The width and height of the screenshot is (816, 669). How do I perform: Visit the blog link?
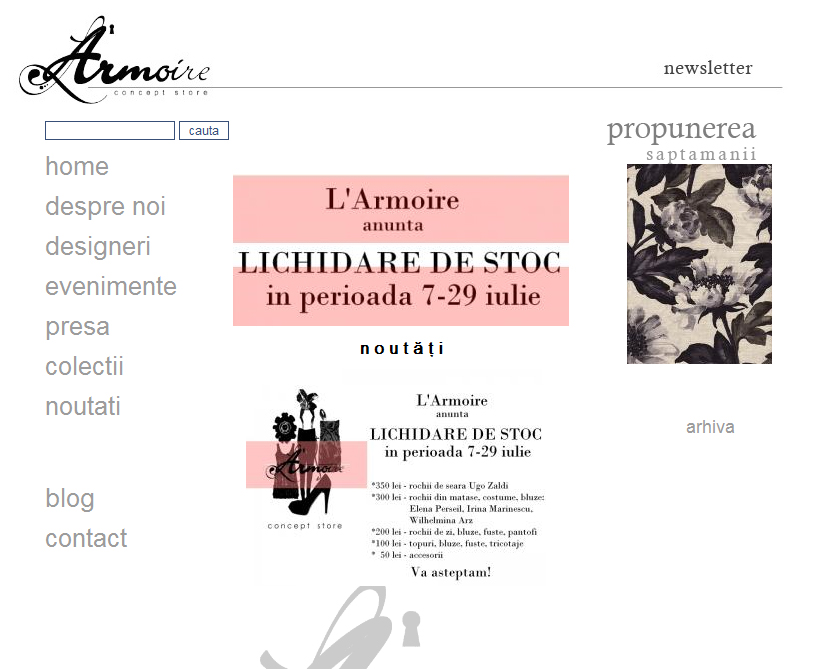(x=70, y=498)
